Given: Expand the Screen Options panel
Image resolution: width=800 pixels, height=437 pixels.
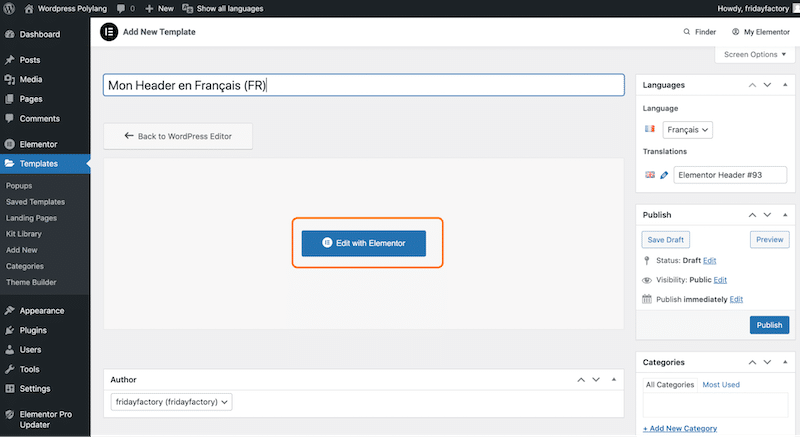Looking at the screenshot, I should [x=755, y=55].
